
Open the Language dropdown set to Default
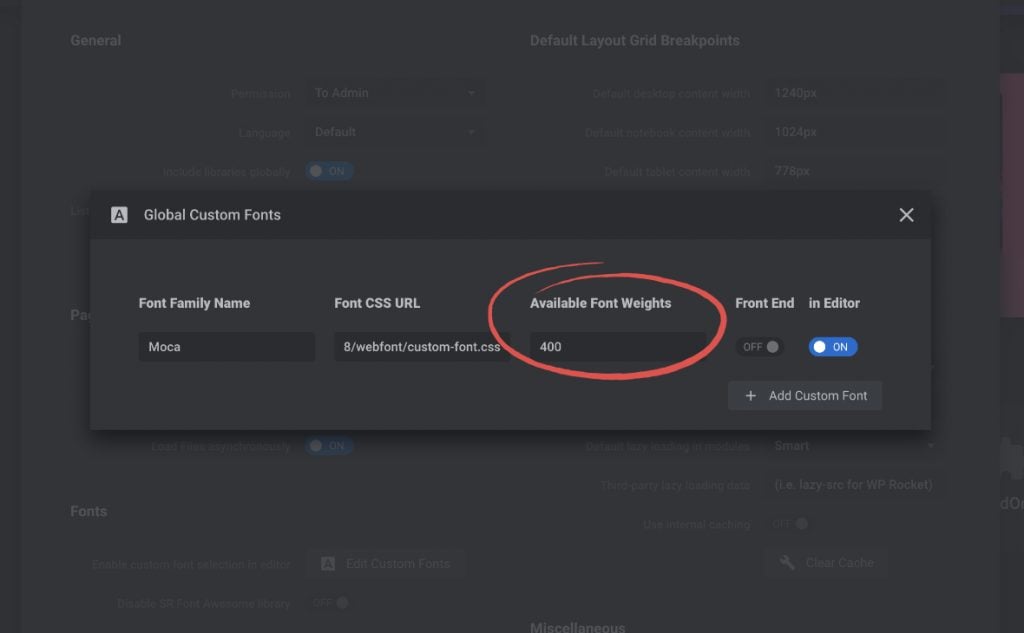pyautogui.click(x=395, y=131)
